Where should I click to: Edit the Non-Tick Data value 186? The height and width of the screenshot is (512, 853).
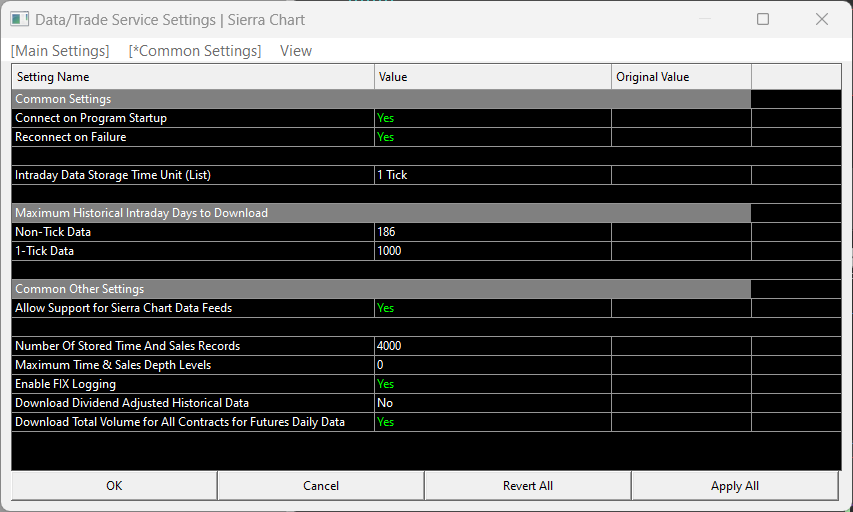[x=493, y=232]
